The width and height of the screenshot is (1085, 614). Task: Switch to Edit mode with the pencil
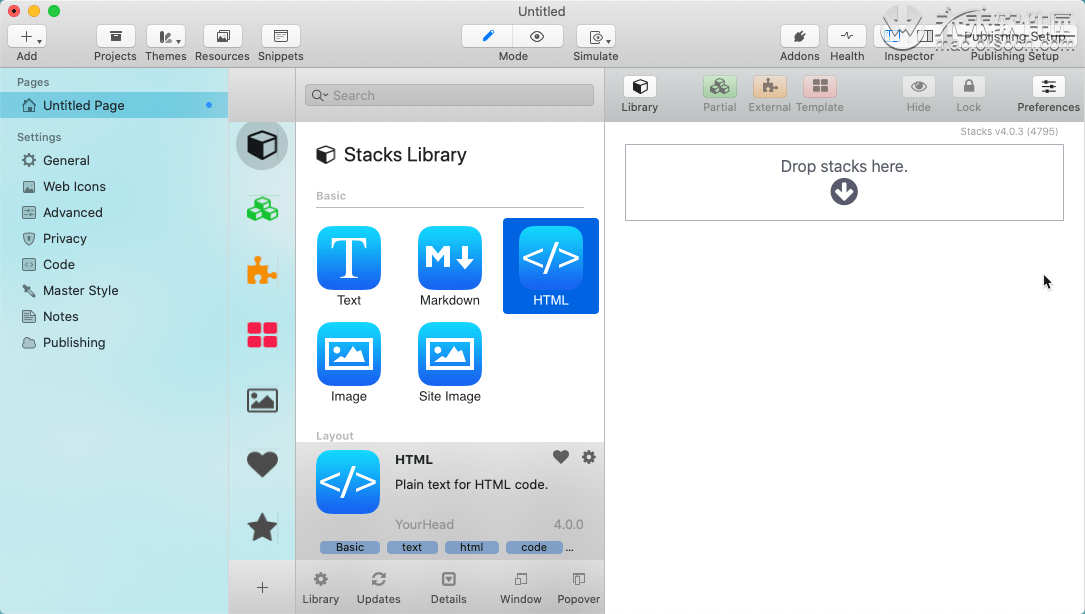tap(488, 37)
